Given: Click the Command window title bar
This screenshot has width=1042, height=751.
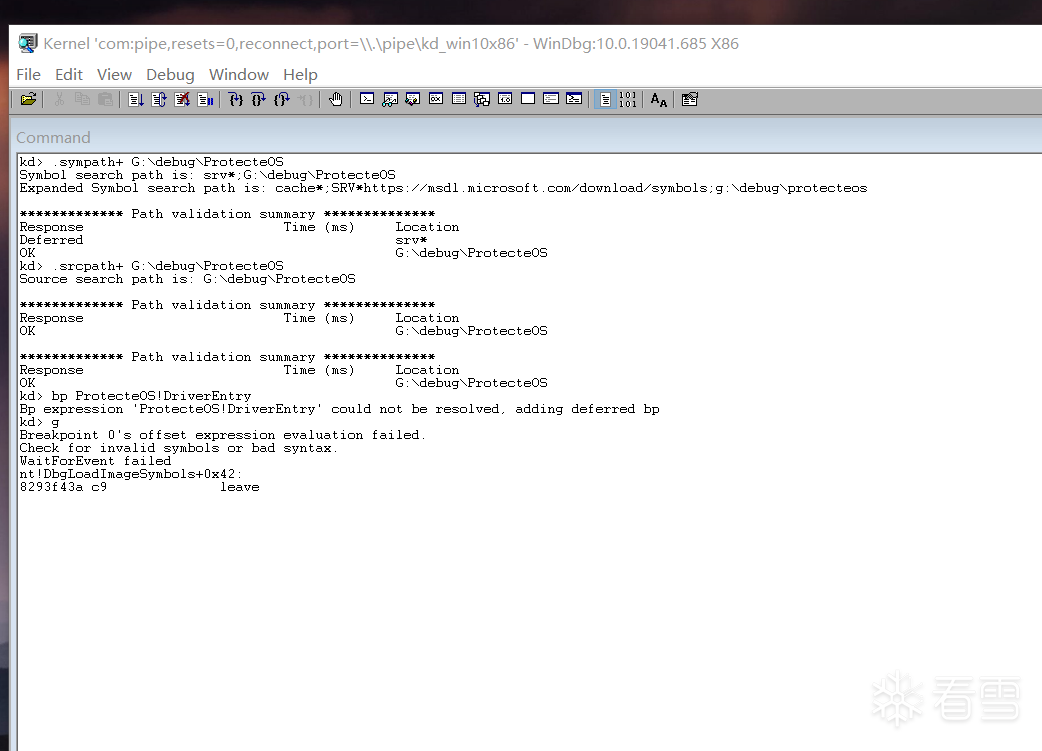Looking at the screenshot, I should click(x=528, y=138).
